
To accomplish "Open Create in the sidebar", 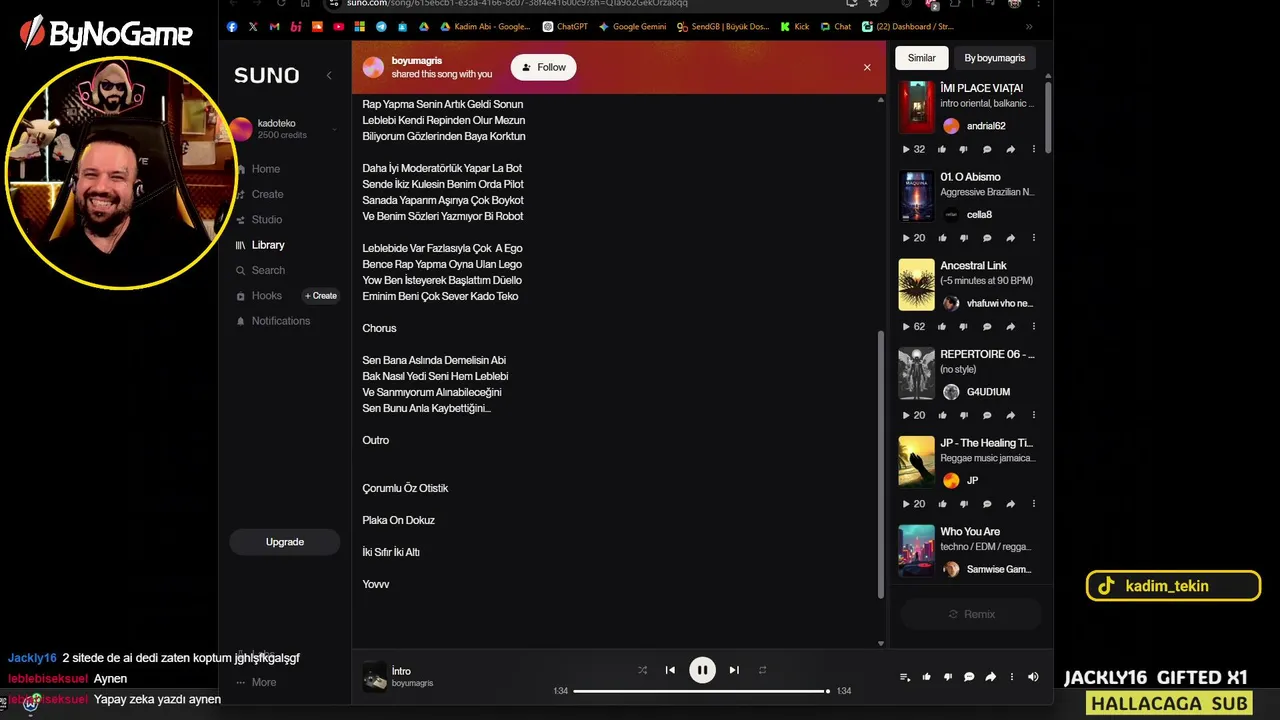I will (267, 194).
